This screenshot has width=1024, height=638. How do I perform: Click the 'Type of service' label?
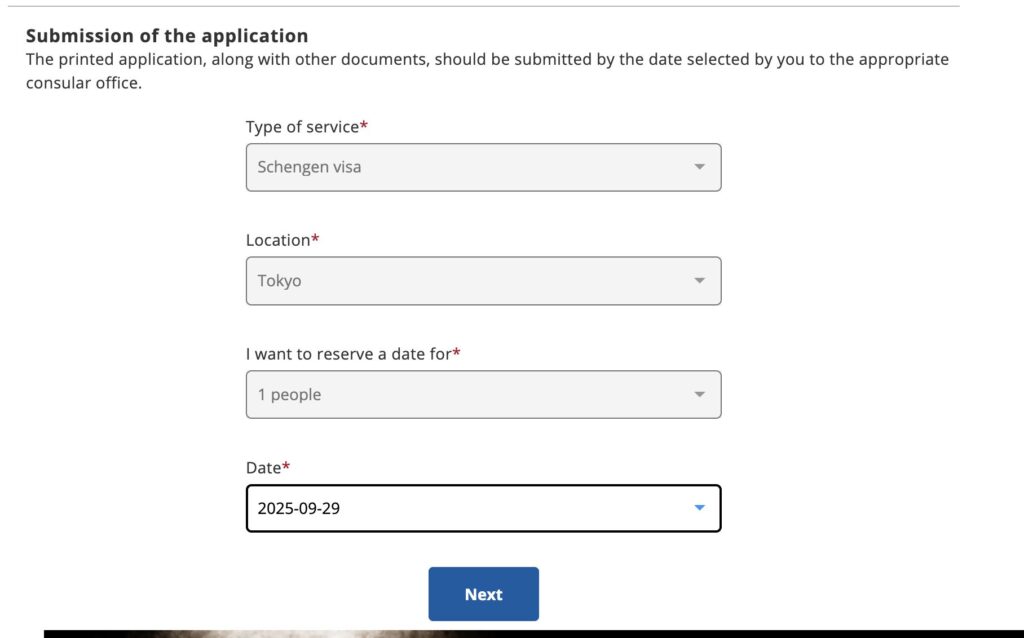click(x=302, y=127)
